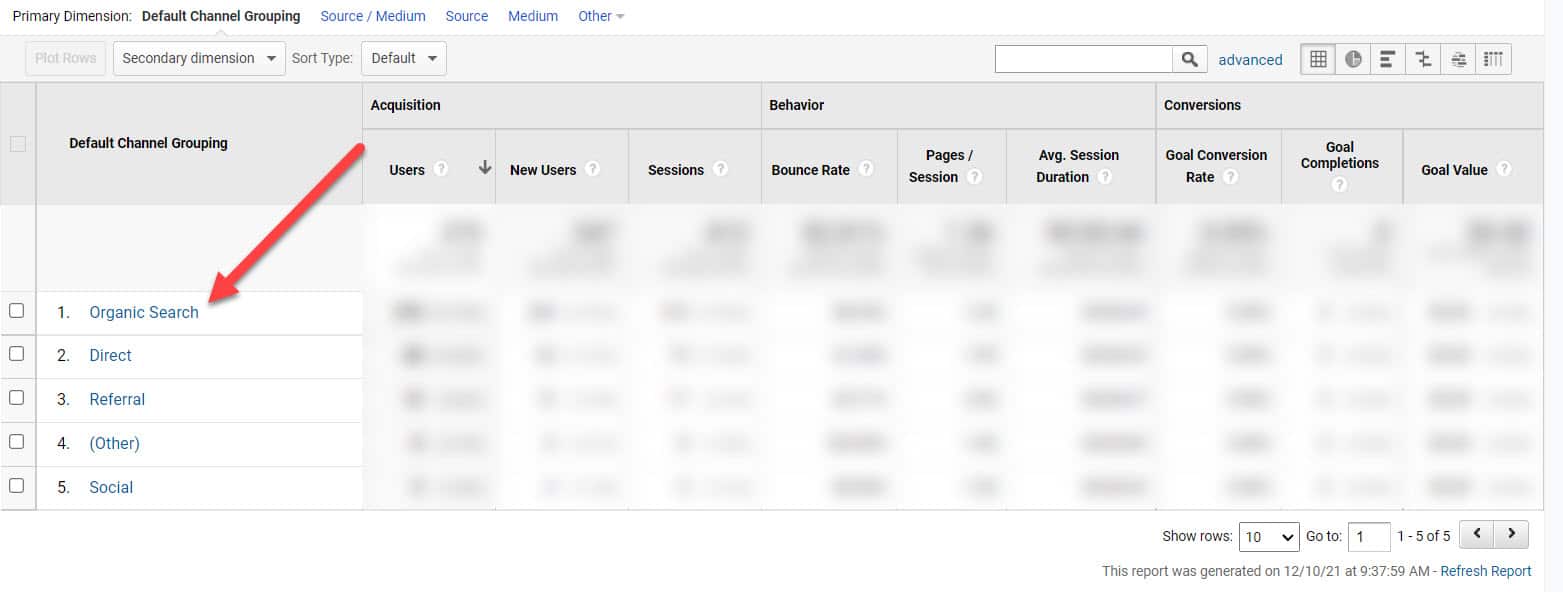Viewport: 1563px width, 592px height.
Task: Switch to the Term cloud view
Action: 1459,59
